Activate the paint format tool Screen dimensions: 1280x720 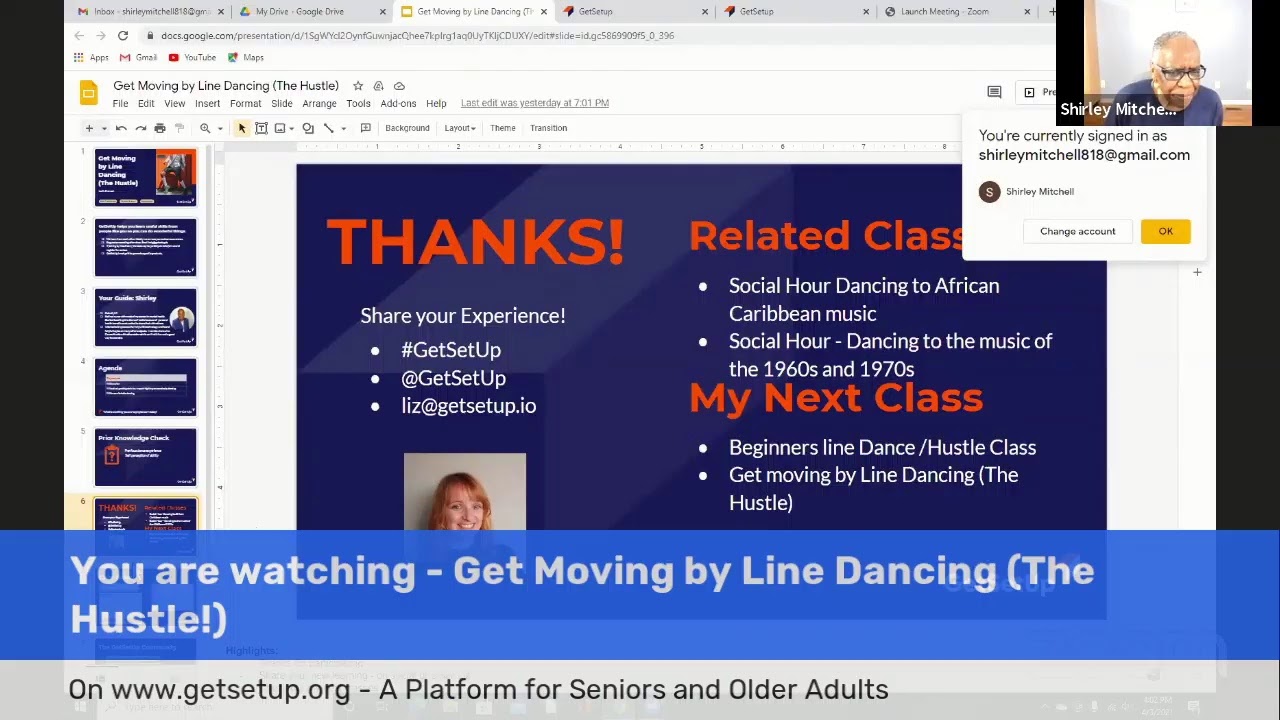(x=179, y=128)
